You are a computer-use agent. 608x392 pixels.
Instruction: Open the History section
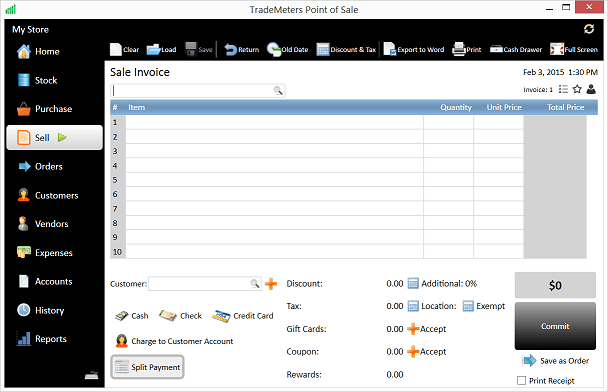[x=40, y=310]
